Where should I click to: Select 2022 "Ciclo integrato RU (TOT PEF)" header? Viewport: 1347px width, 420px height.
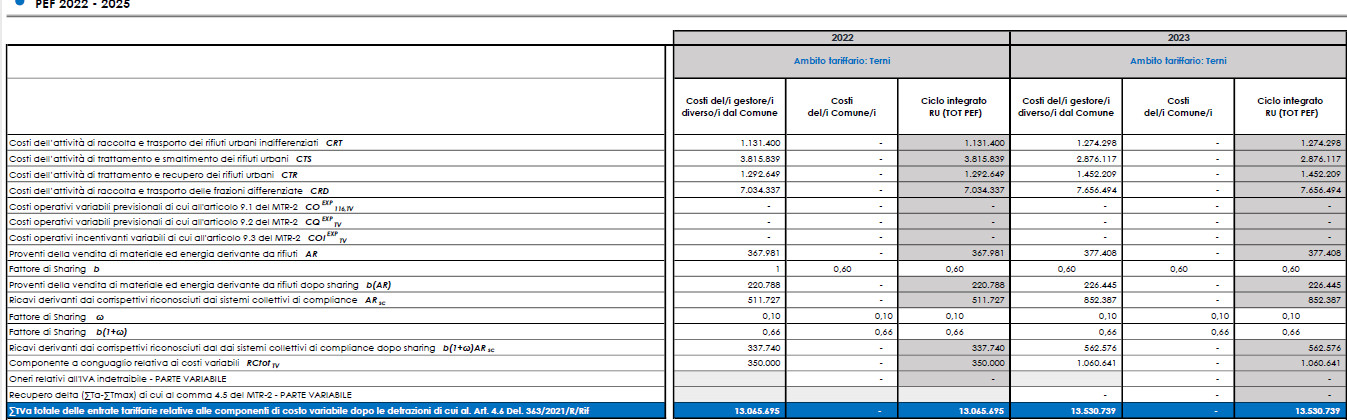pos(953,106)
